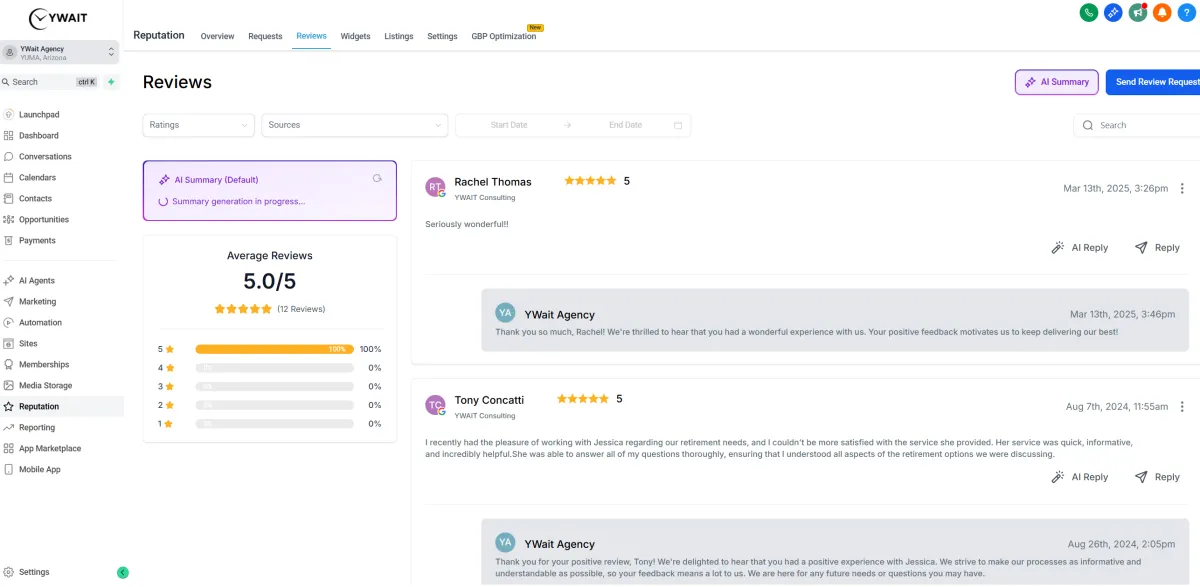Click Reply on Tony Concatti's review
The width and height of the screenshot is (1200, 587).
(1158, 477)
